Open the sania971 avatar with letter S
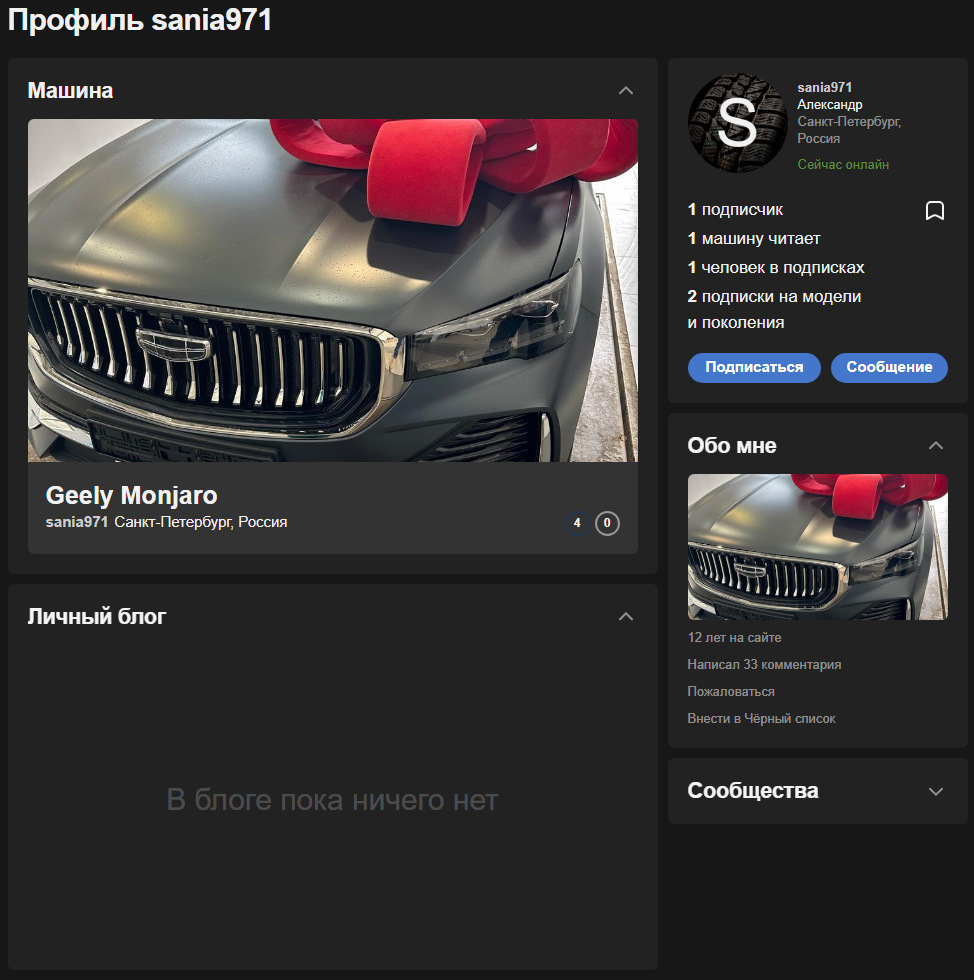This screenshot has width=974, height=980. click(737, 122)
